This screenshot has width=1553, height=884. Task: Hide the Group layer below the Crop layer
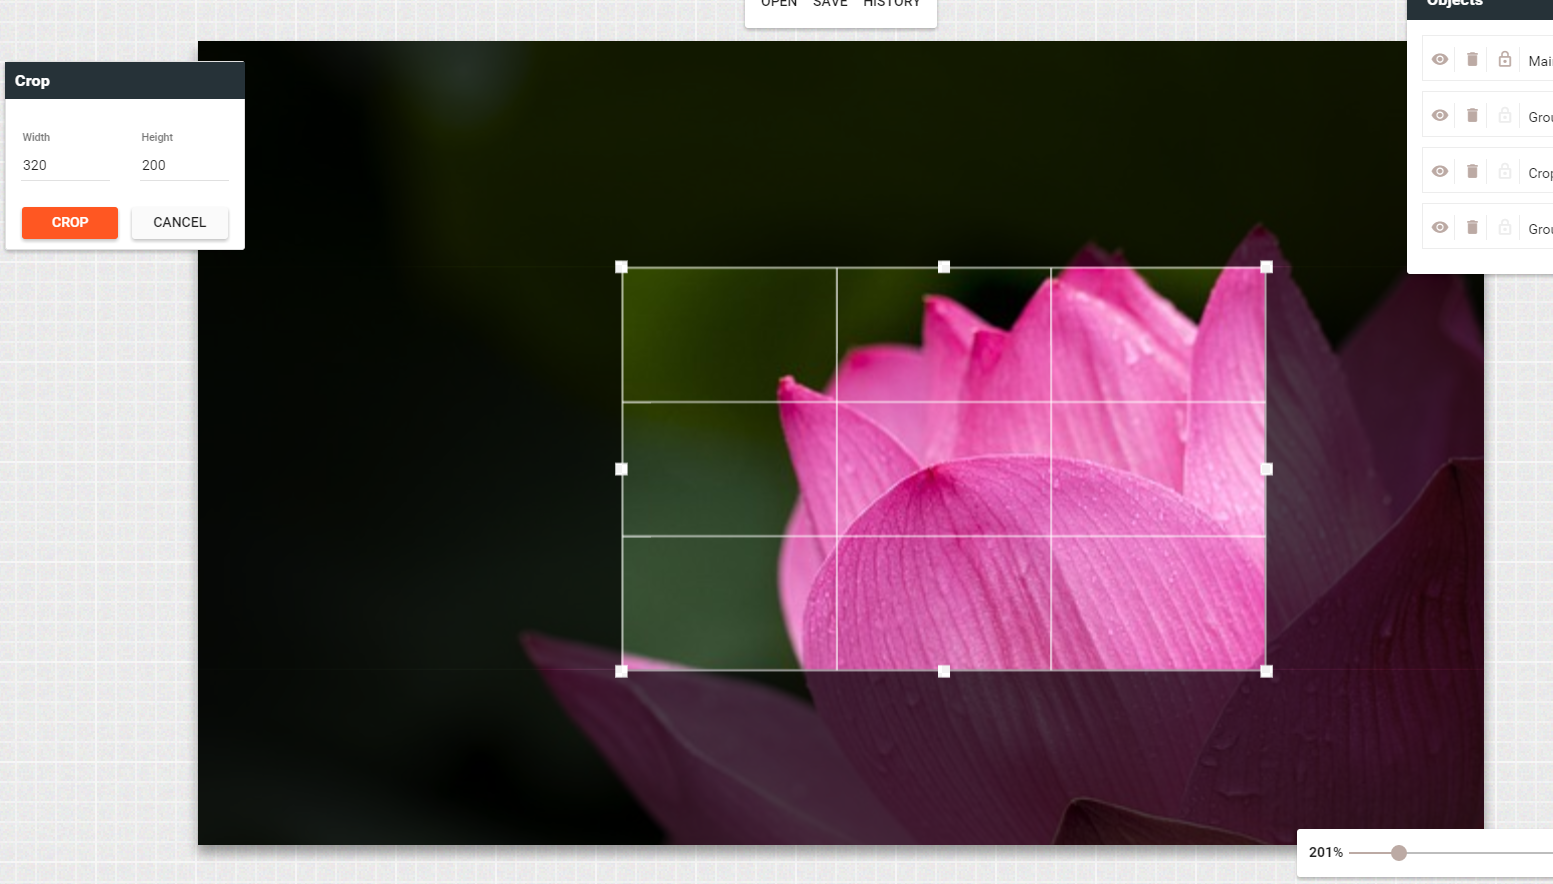[x=1439, y=228]
